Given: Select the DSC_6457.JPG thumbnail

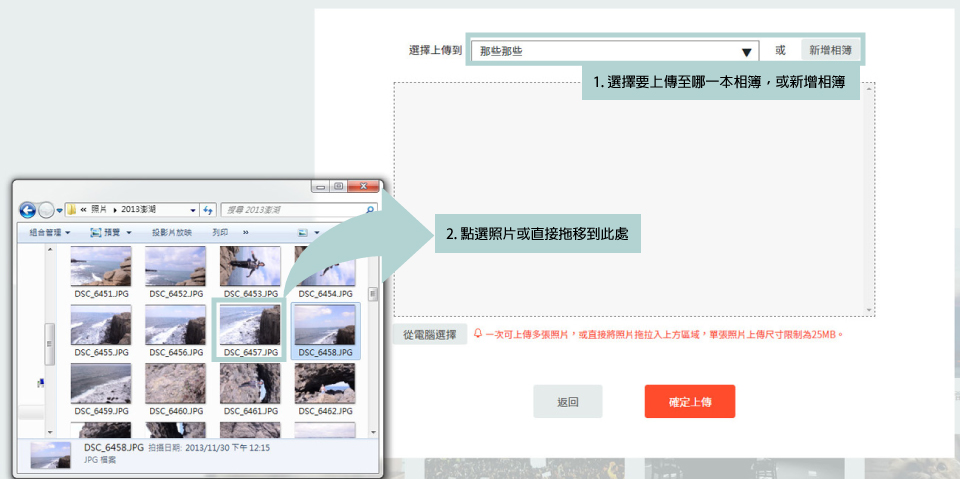Looking at the screenshot, I should point(250,325).
